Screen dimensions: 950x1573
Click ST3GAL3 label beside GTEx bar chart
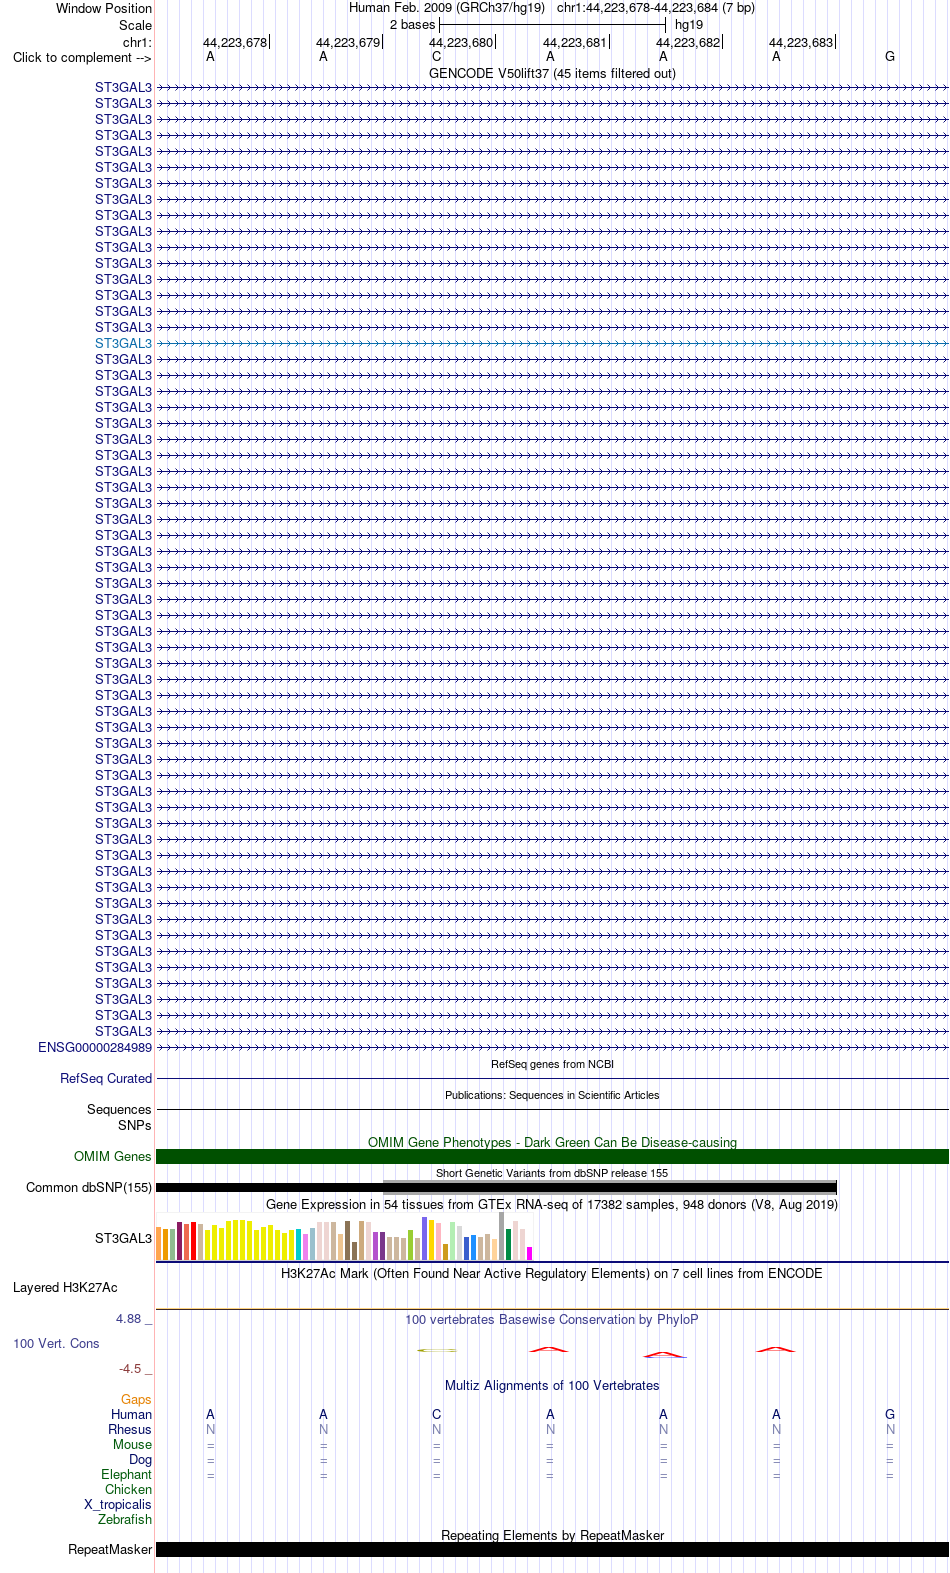pyautogui.click(x=123, y=1238)
